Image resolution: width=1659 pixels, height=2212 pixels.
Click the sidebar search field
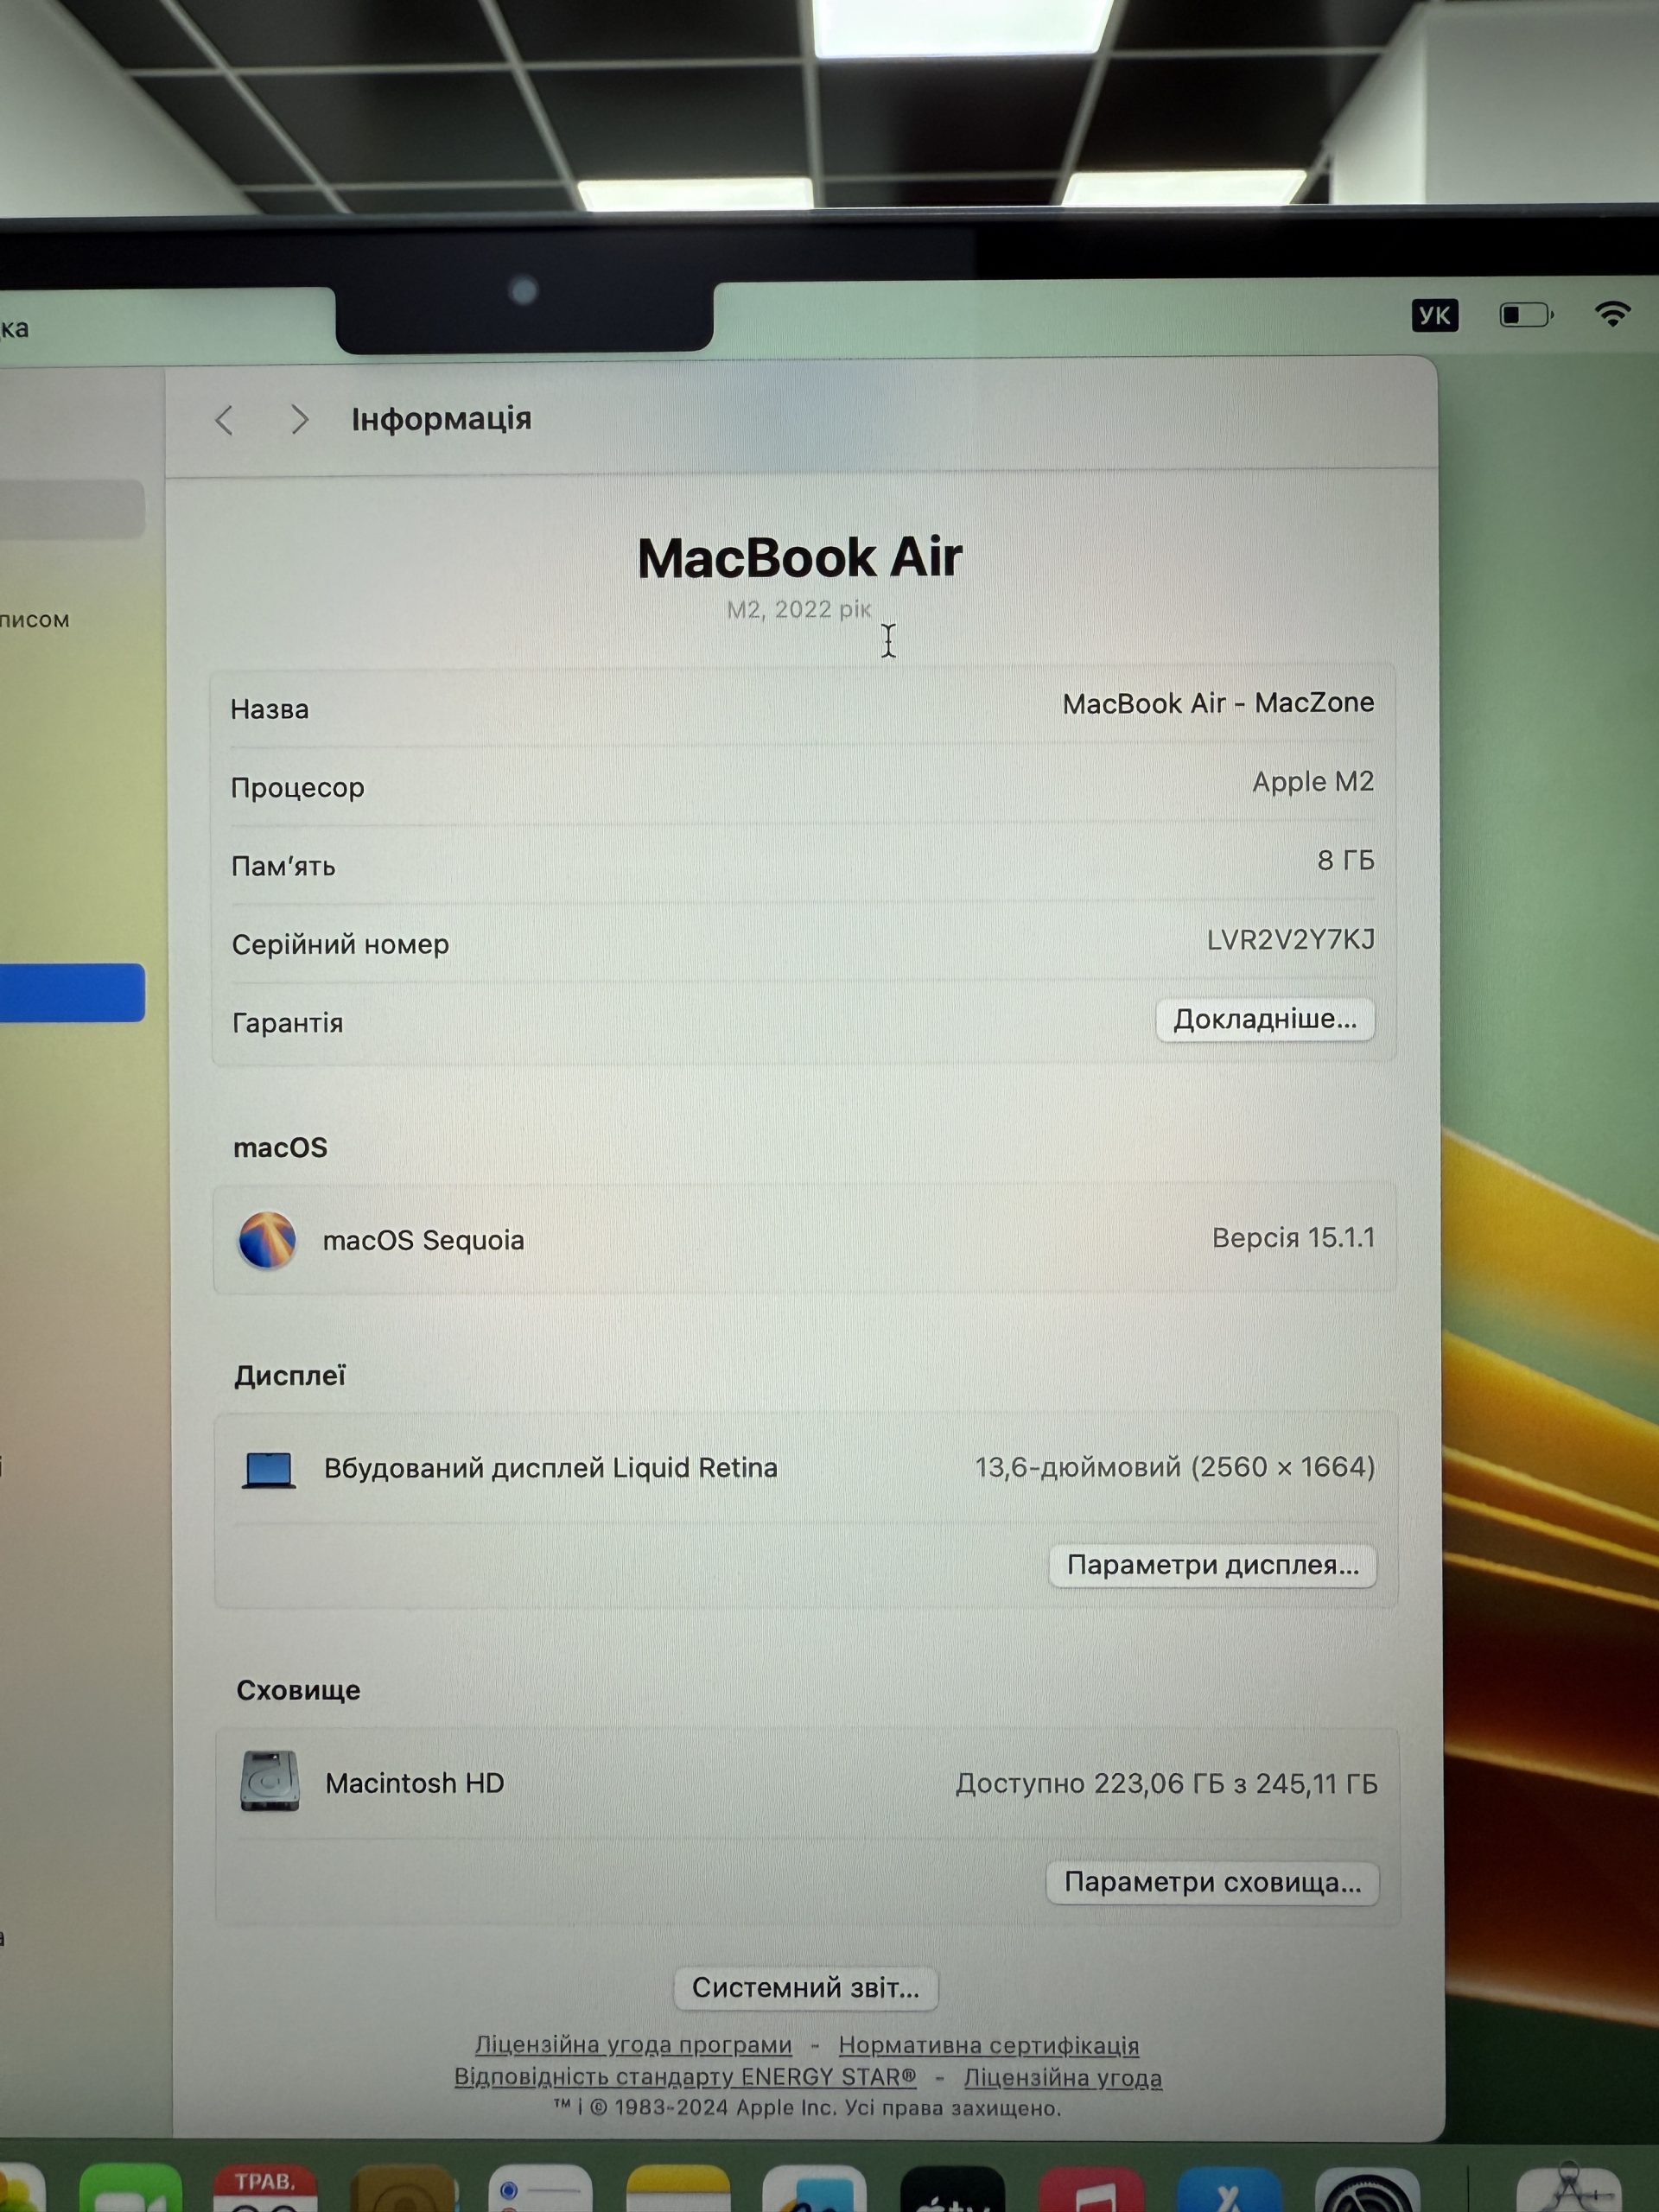click(72, 508)
